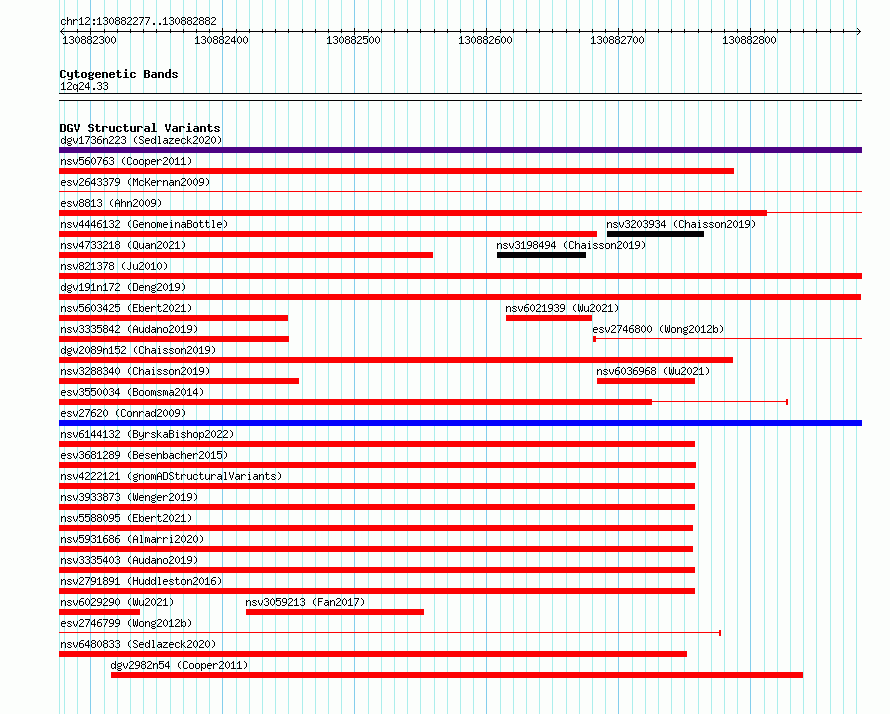This screenshot has height=714, width=890.
Task: Click nsv3288340 (Chaisson2019) label
Action: coord(135,371)
